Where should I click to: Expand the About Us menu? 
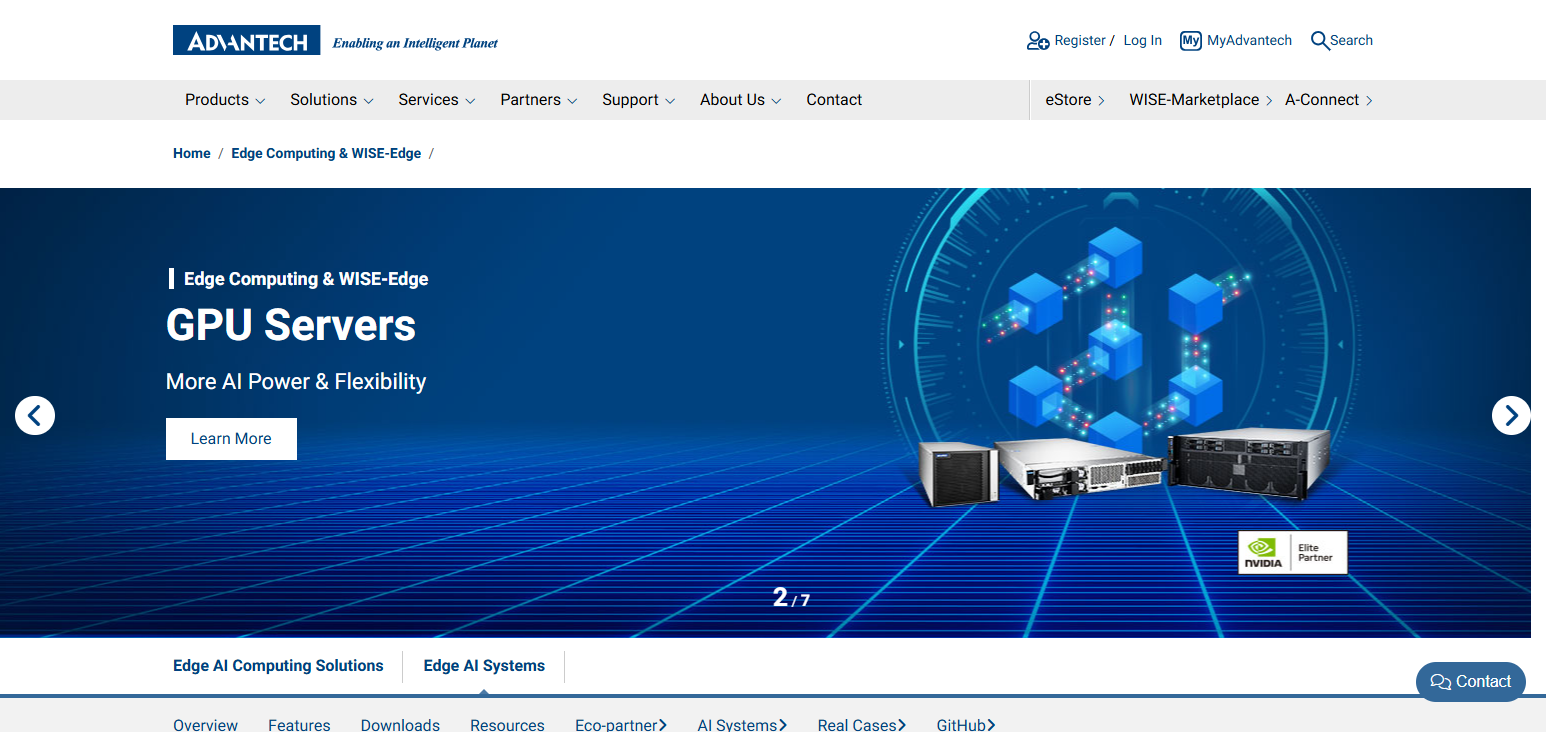click(741, 100)
